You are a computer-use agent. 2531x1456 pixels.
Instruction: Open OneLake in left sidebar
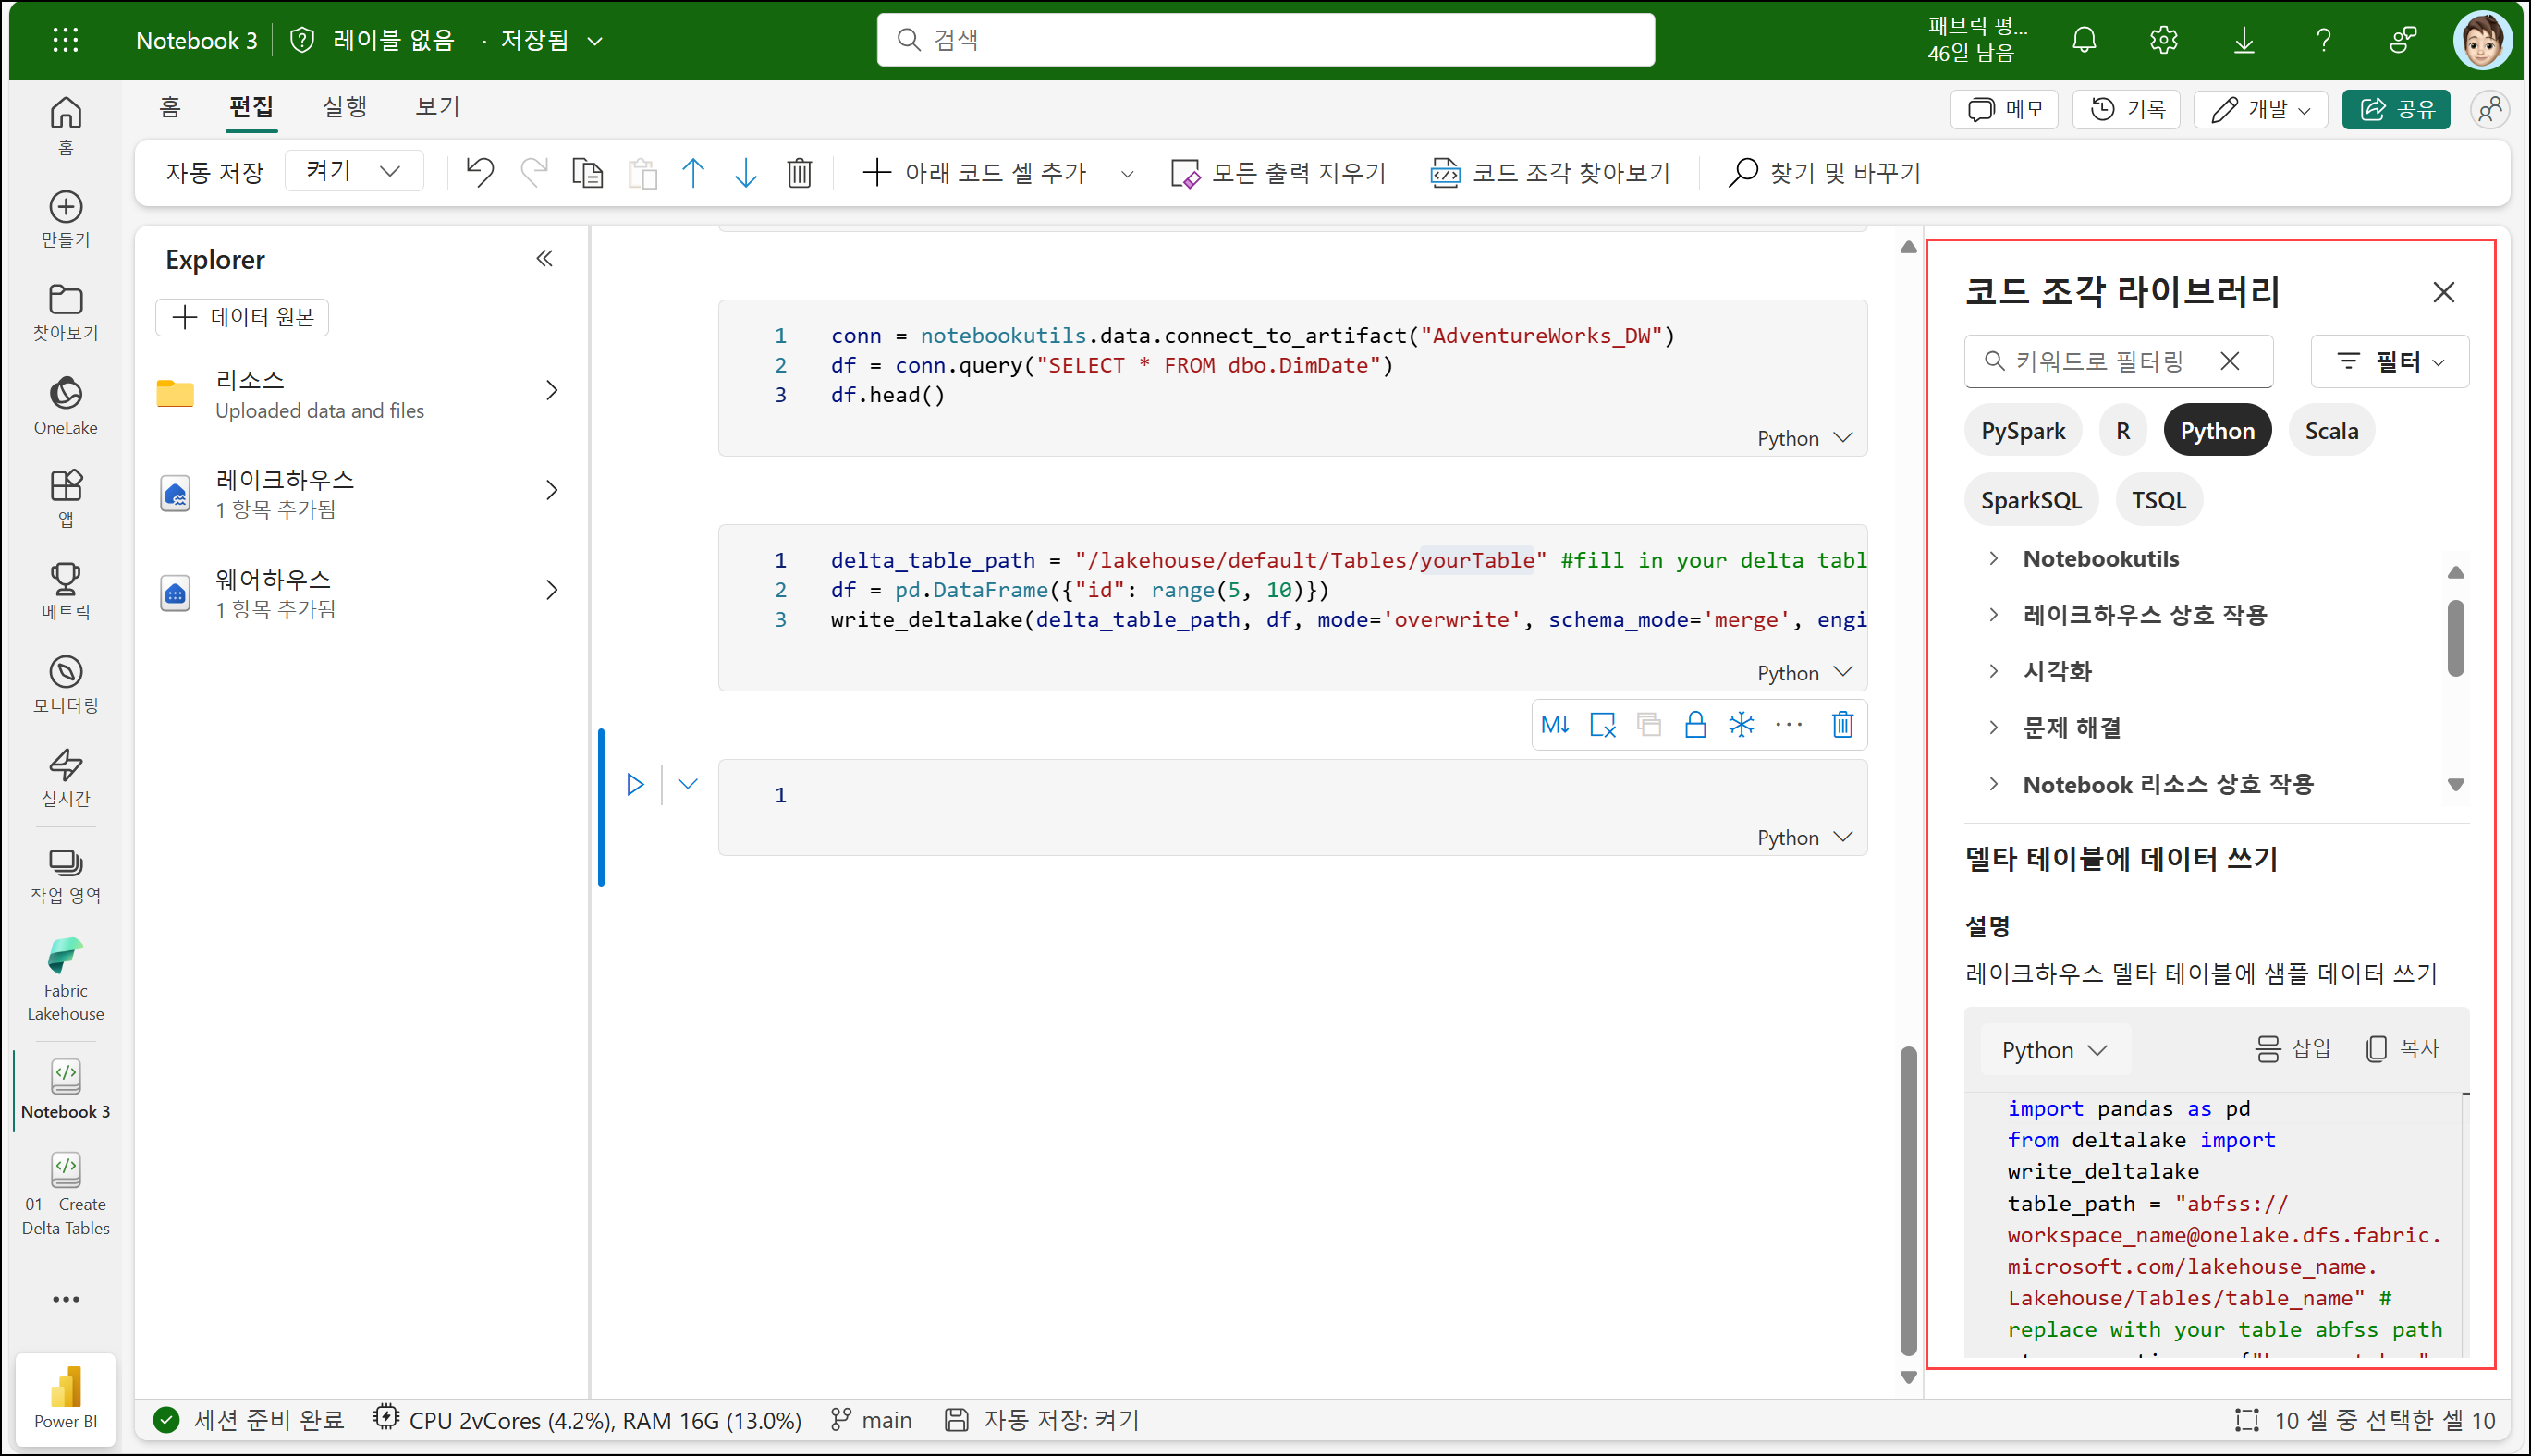[x=66, y=404]
